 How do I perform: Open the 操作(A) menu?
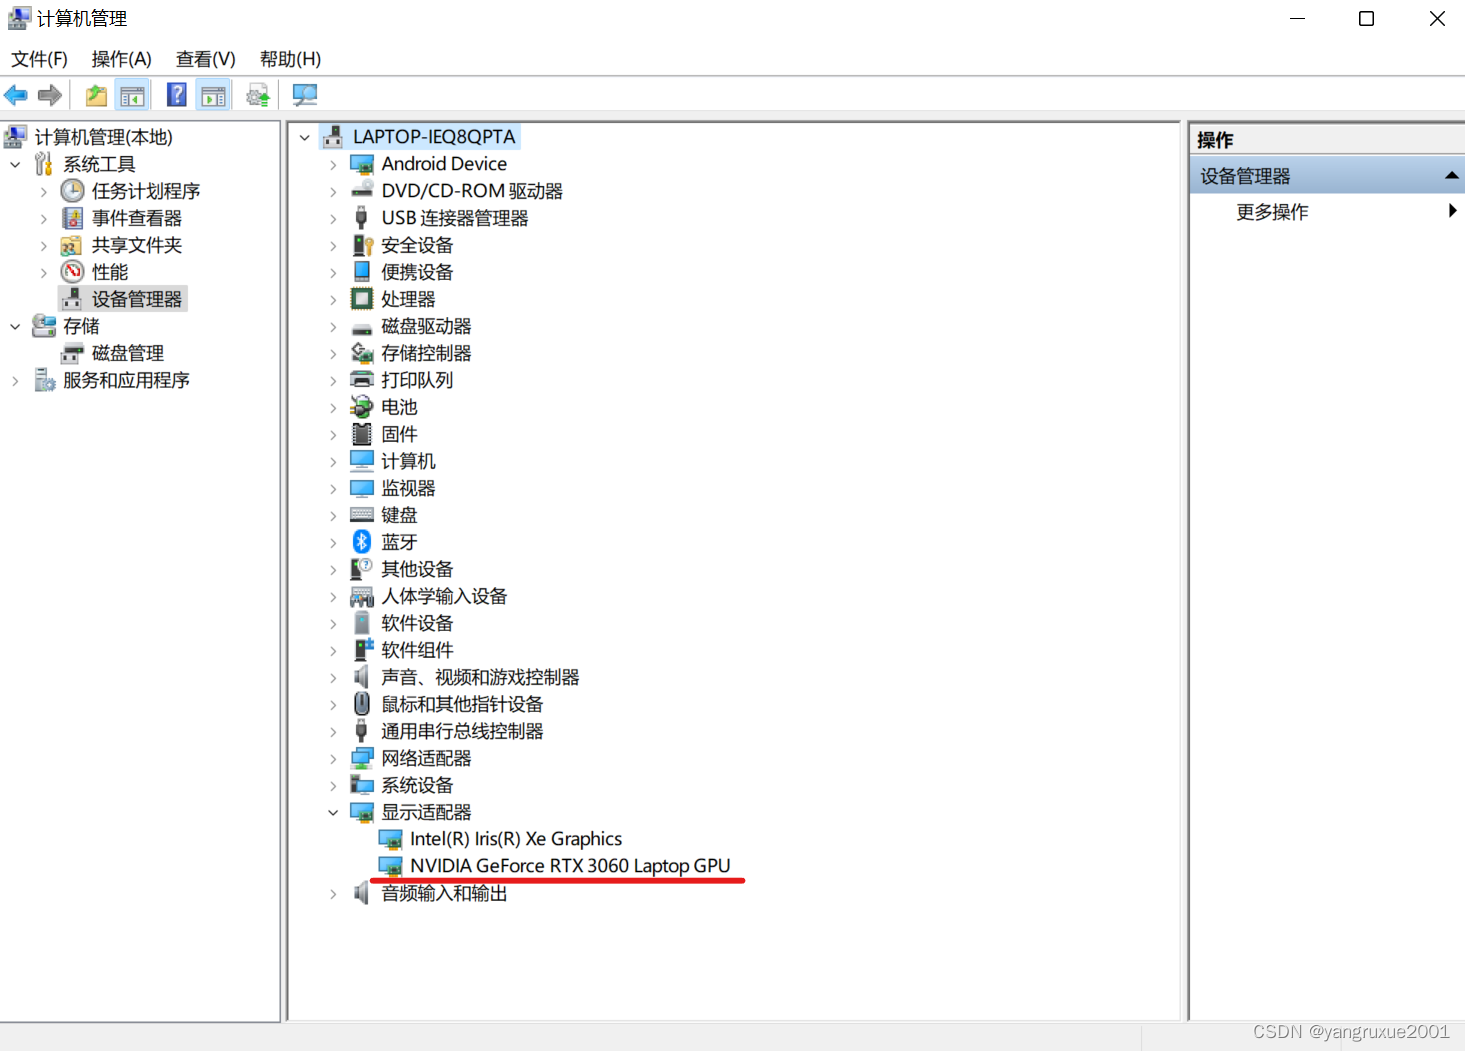(x=121, y=59)
